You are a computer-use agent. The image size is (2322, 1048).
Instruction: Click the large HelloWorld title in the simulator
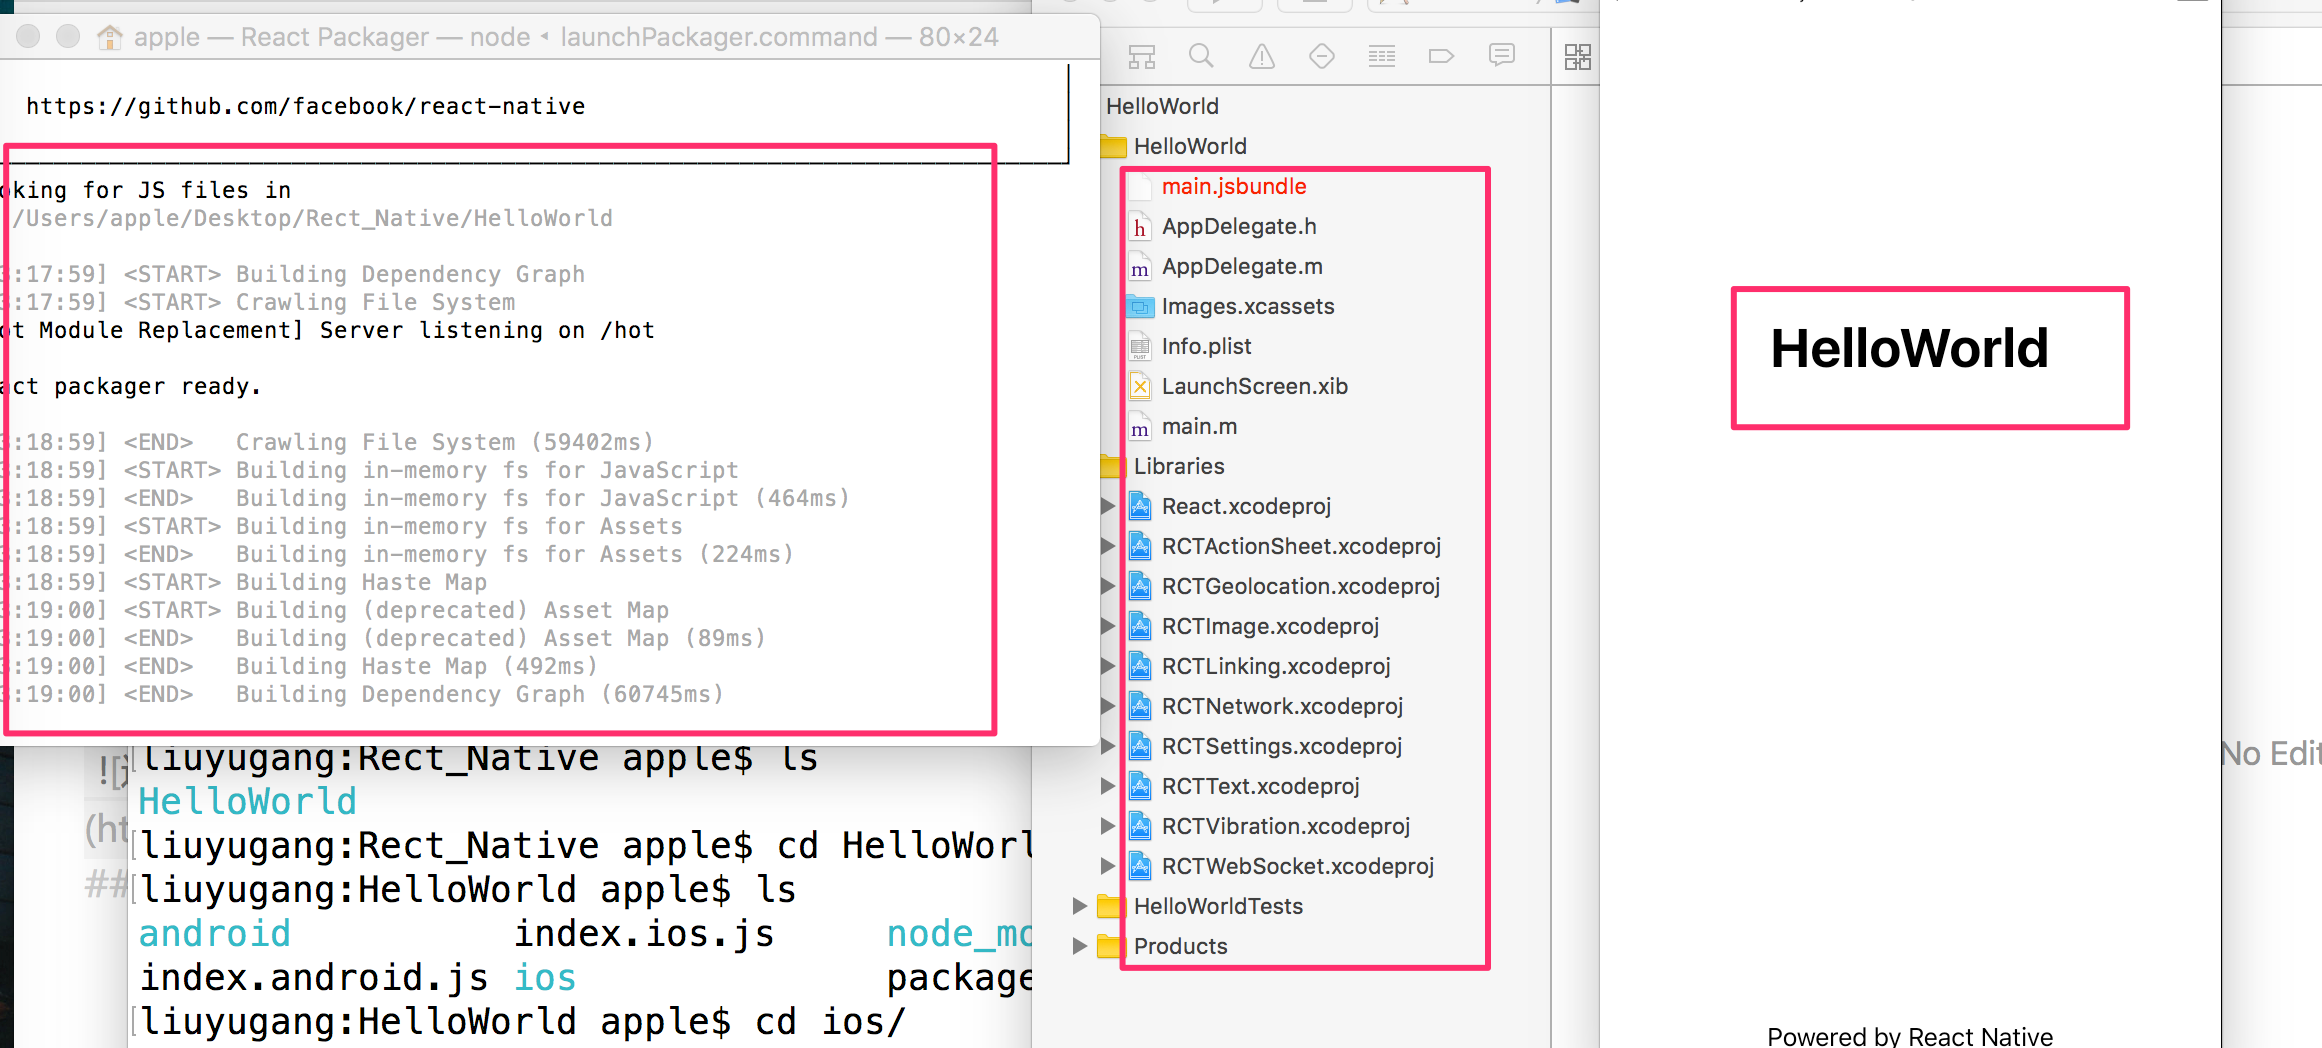click(1910, 349)
